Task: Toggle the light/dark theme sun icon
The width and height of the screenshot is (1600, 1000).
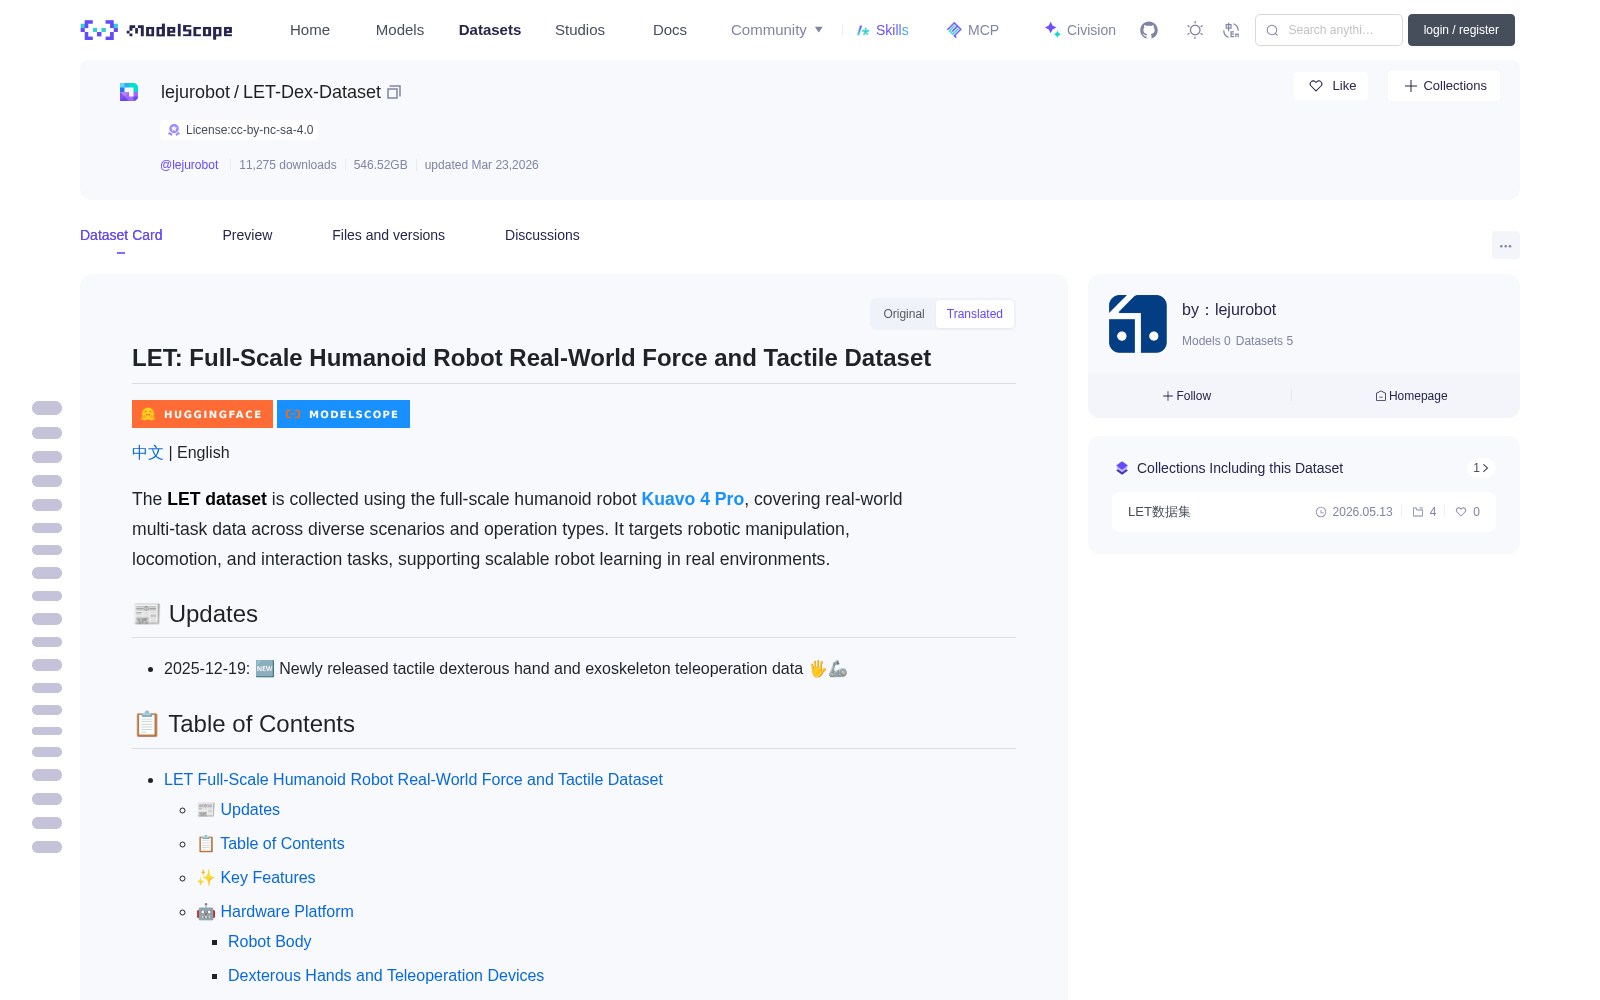Action: (1195, 30)
